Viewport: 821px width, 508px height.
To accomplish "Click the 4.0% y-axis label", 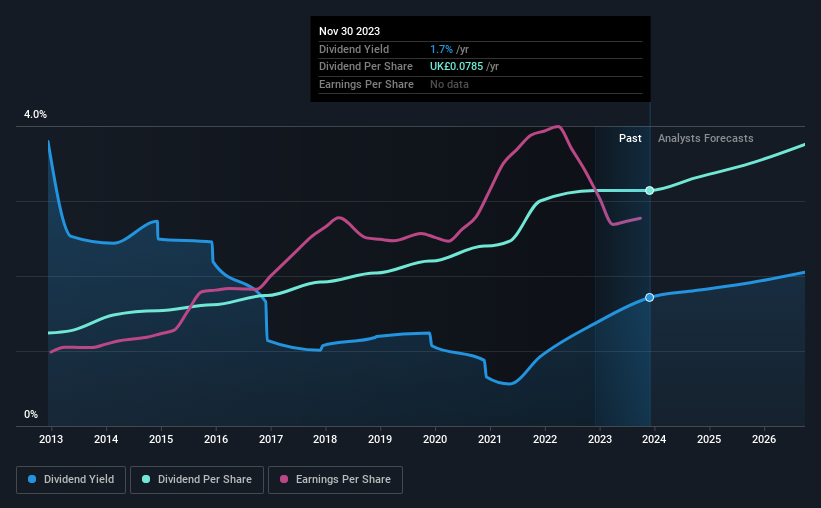I will click(x=35, y=114).
